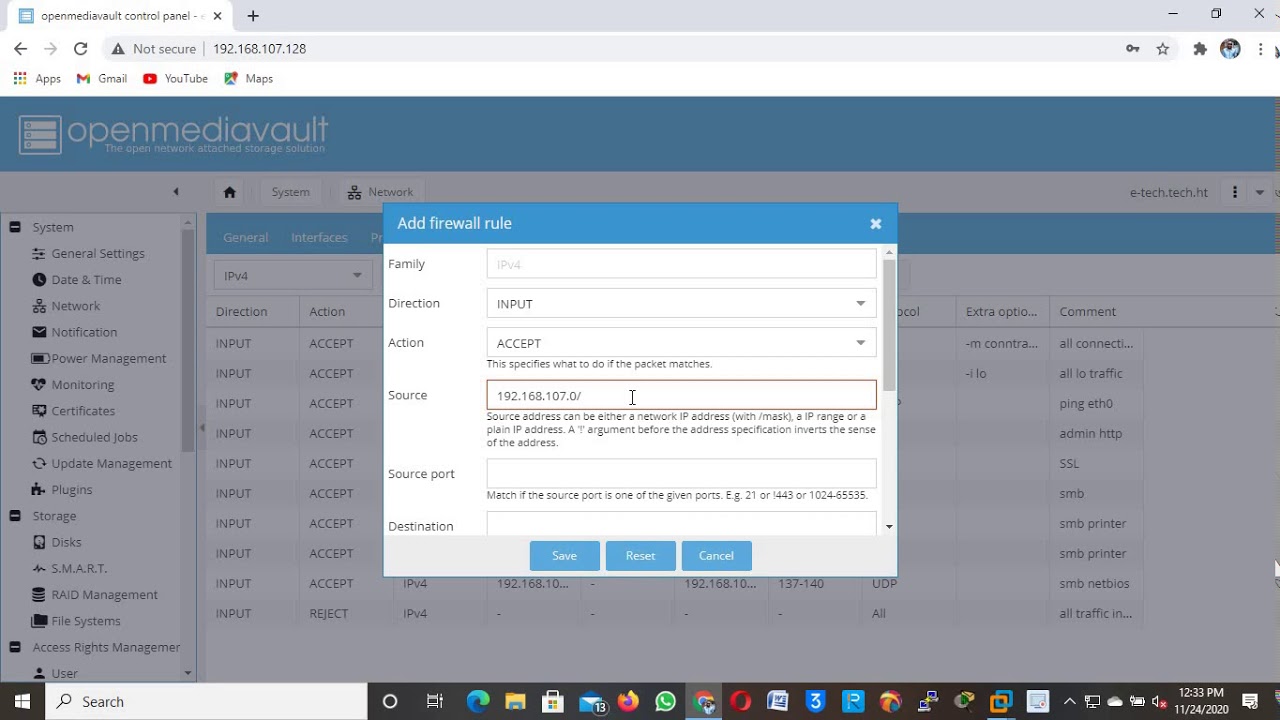Open the Network breadcrumb item
The image size is (1280, 720).
click(x=380, y=192)
